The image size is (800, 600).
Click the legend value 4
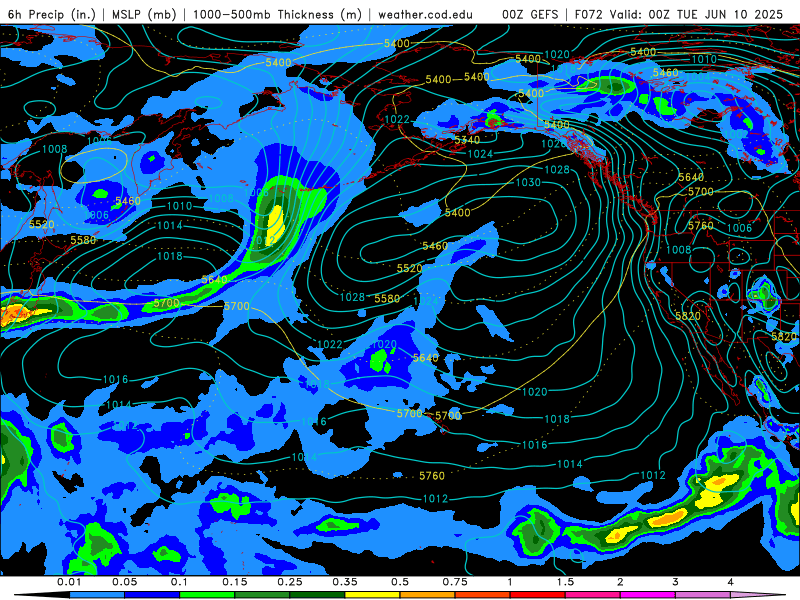click(x=730, y=582)
